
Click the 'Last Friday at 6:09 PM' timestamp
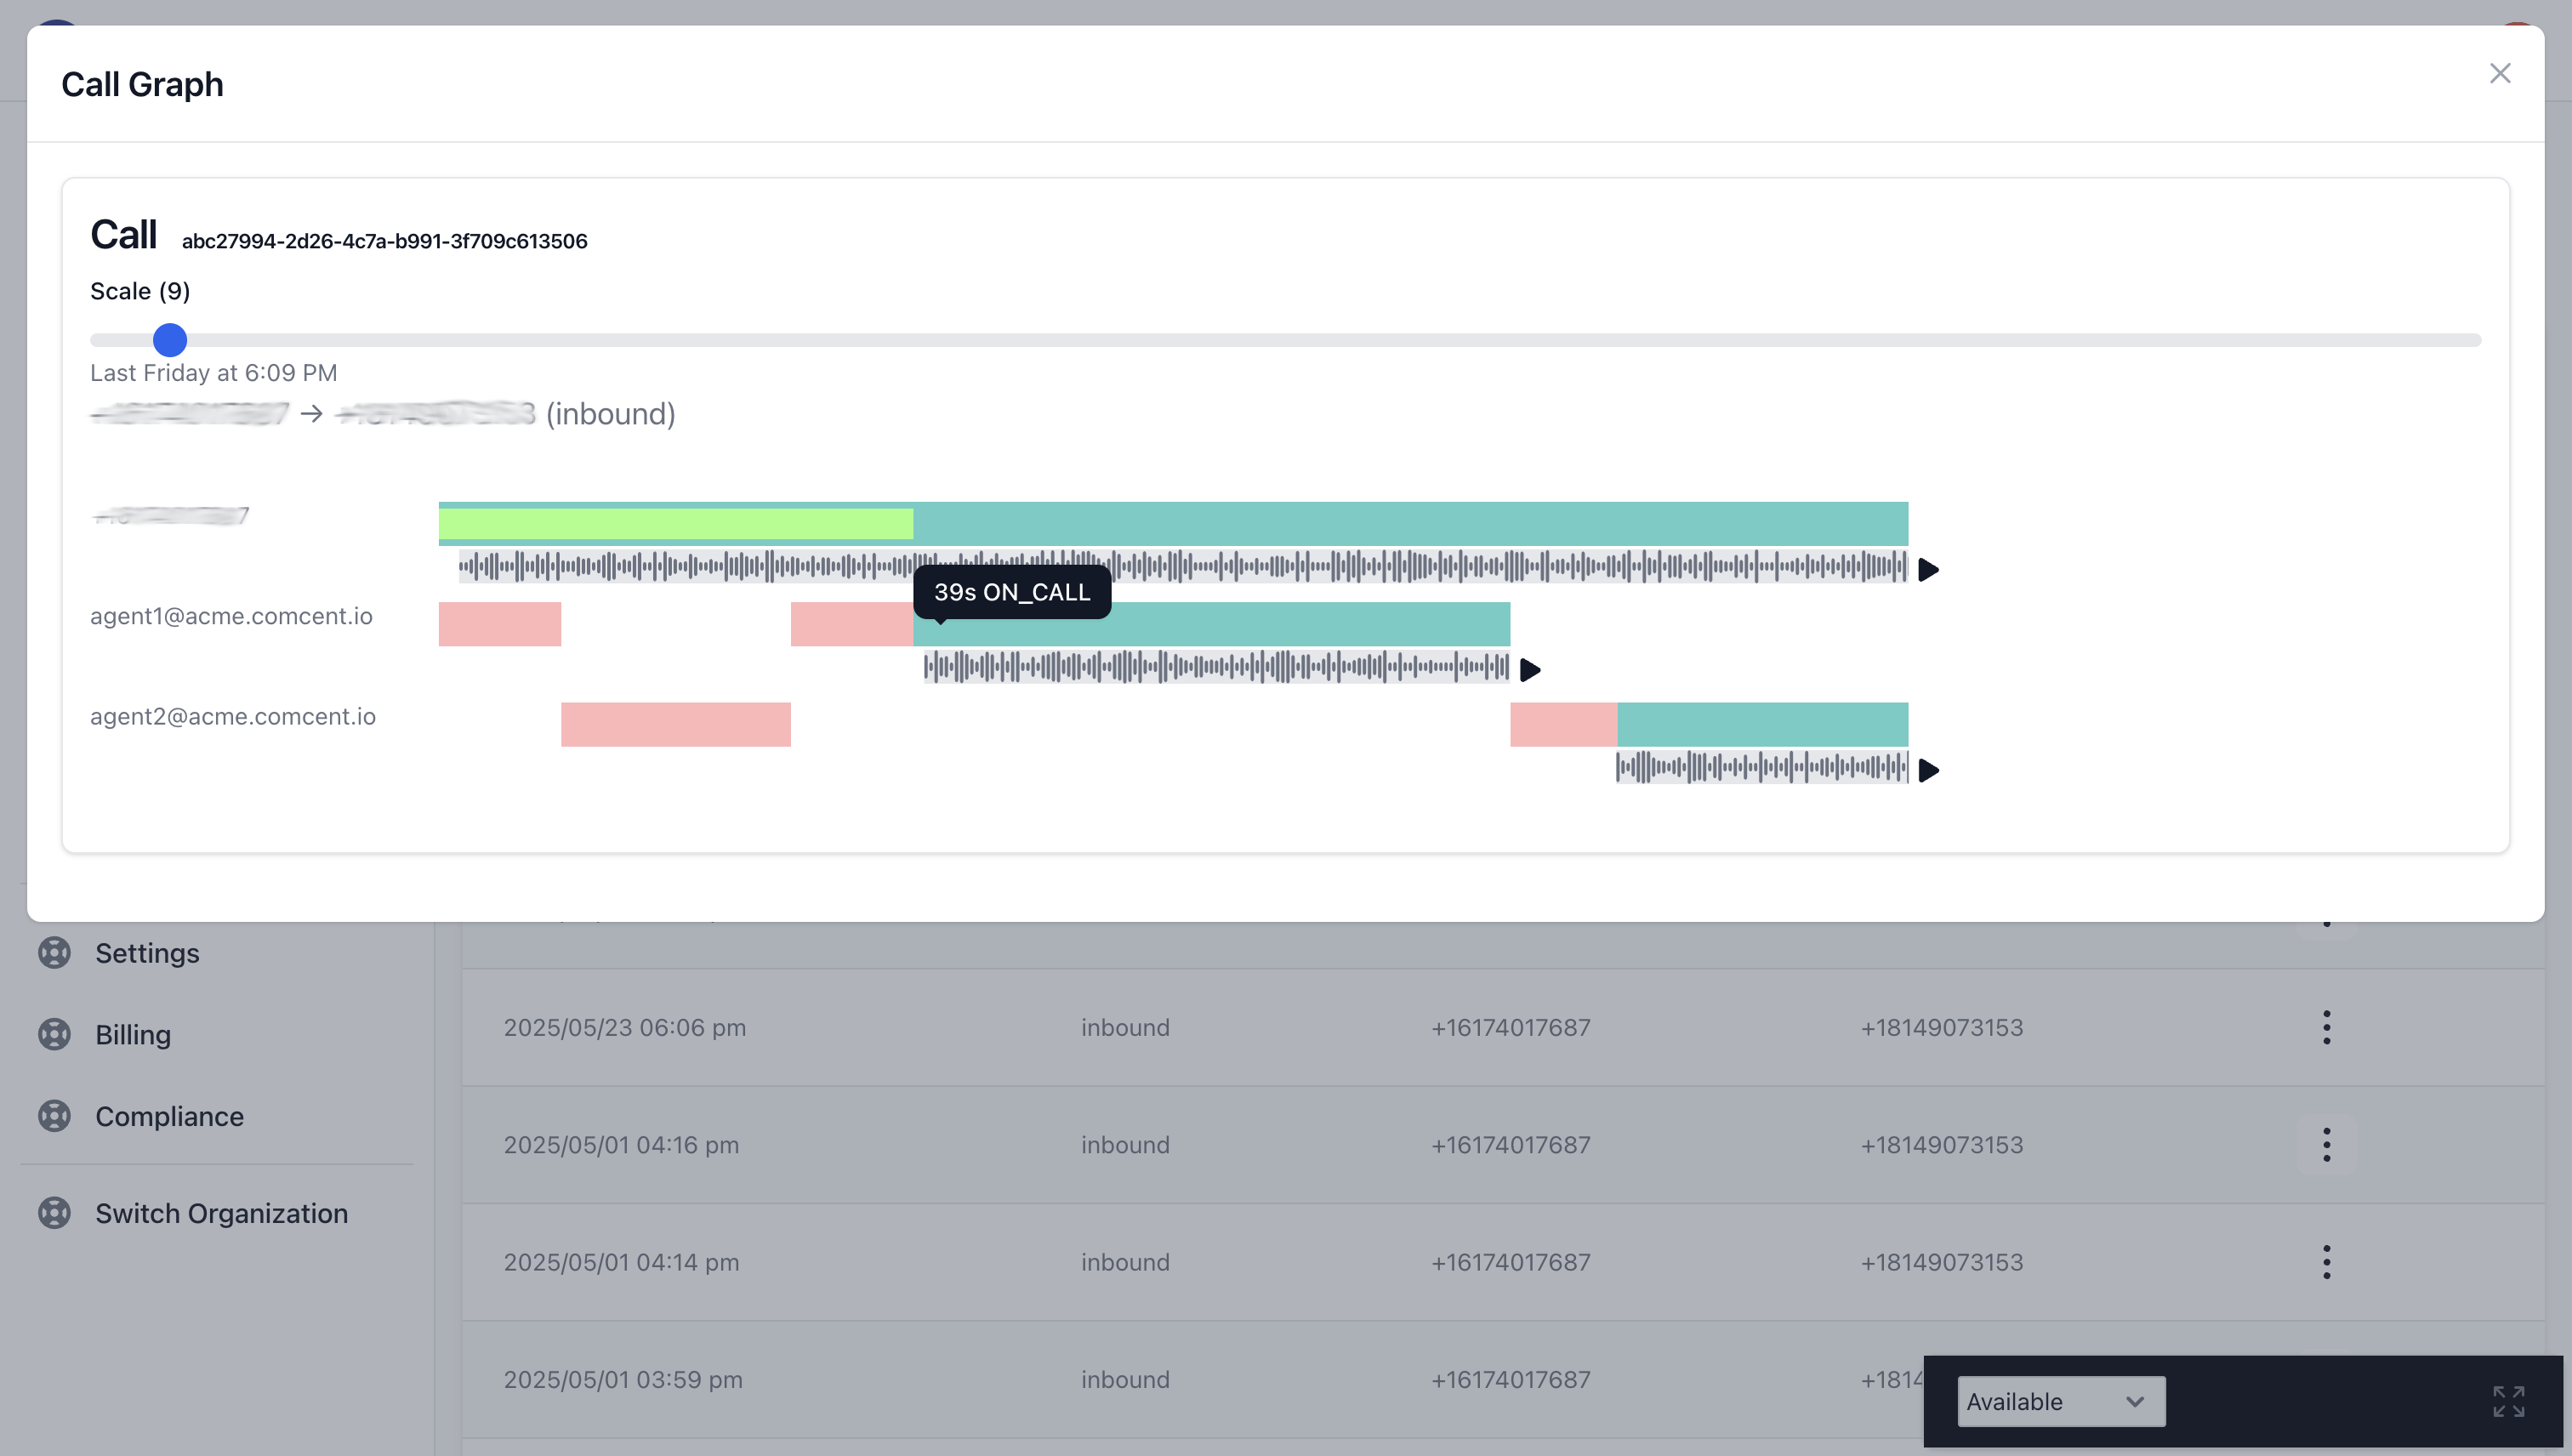214,373
